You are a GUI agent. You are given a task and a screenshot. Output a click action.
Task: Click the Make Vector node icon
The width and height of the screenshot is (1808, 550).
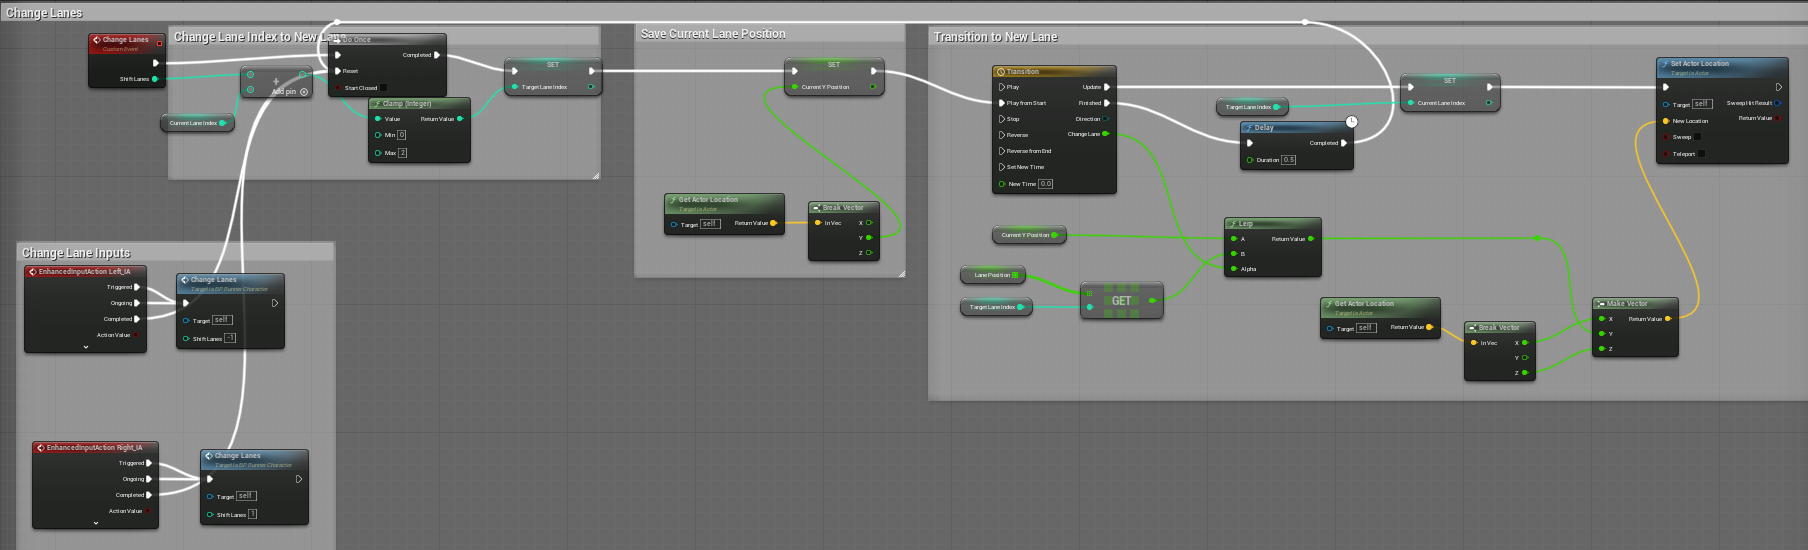tap(1601, 304)
